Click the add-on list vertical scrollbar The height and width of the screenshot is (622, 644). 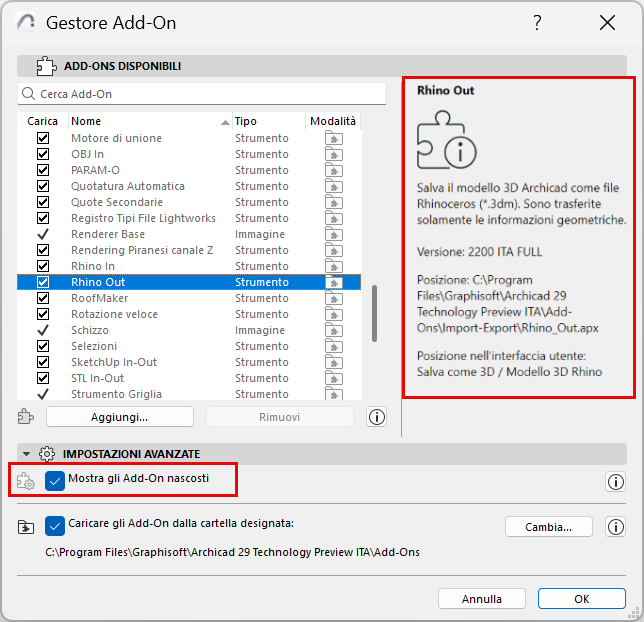(x=374, y=313)
